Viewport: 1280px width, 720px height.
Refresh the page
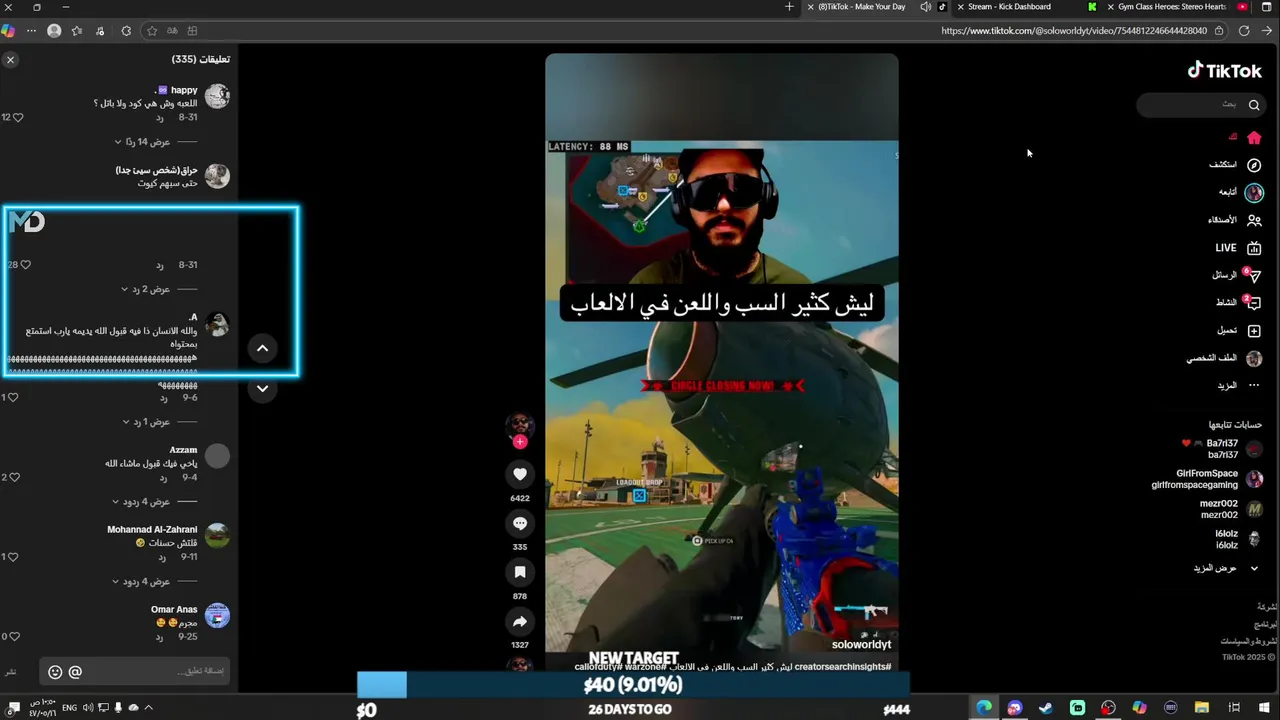(1244, 31)
